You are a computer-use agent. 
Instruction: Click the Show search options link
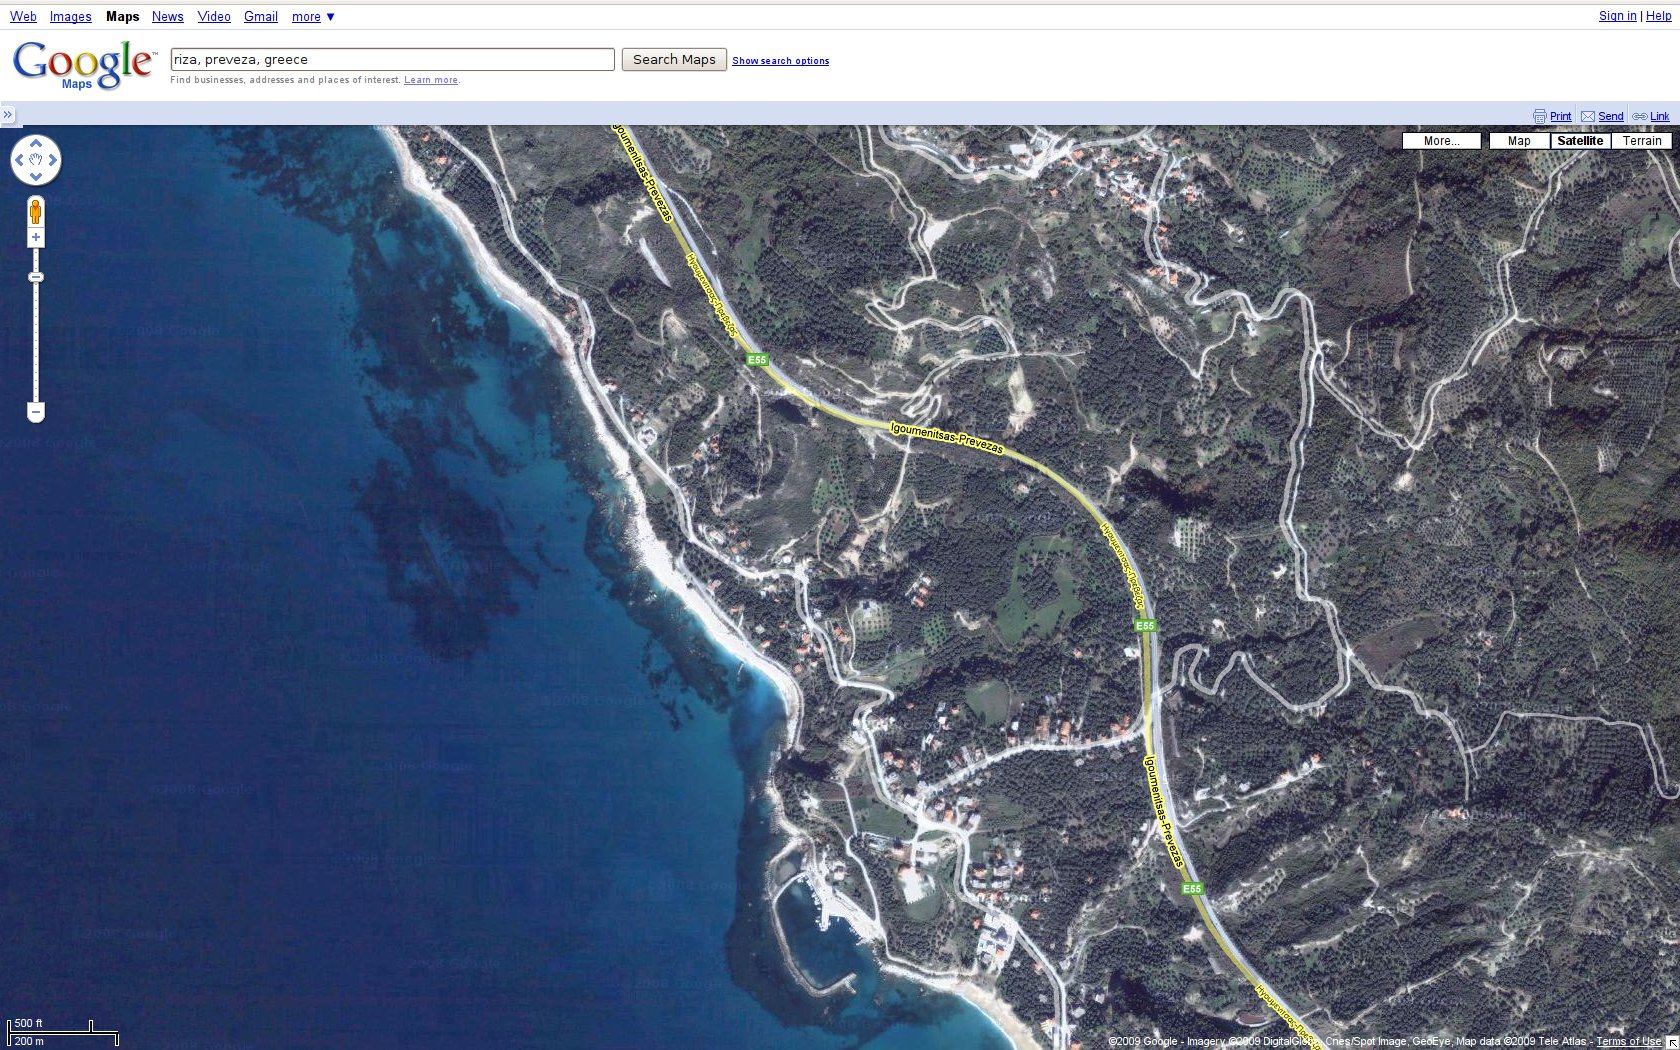point(780,61)
